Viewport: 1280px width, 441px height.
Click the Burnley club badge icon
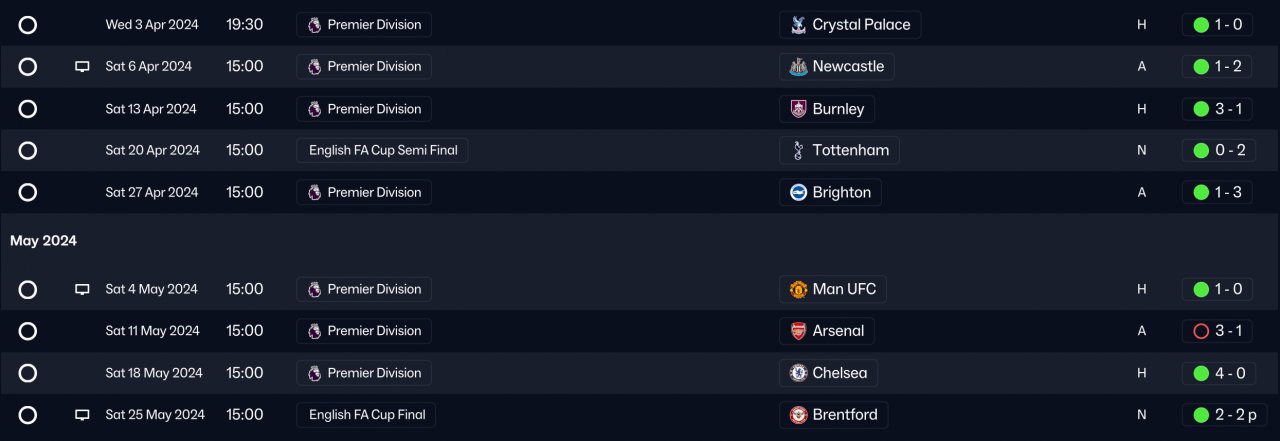pyautogui.click(x=798, y=109)
